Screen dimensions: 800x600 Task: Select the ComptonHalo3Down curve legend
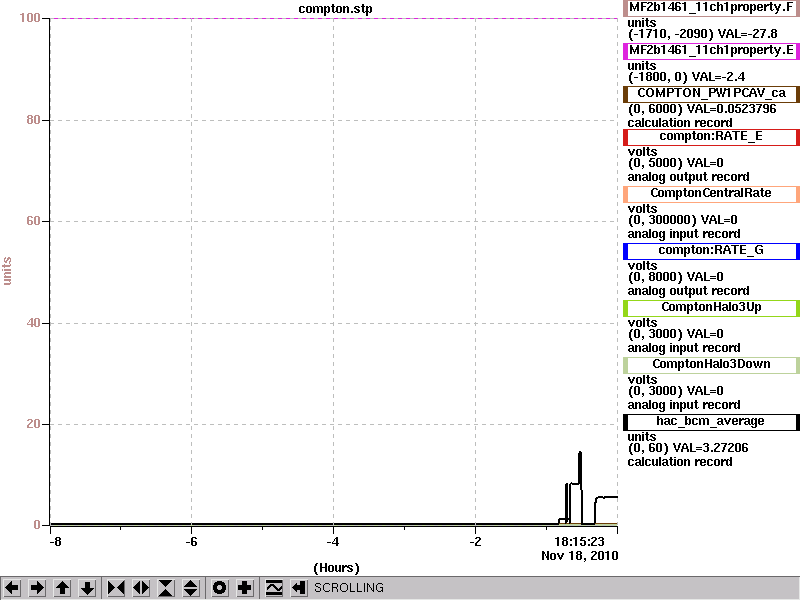711,365
